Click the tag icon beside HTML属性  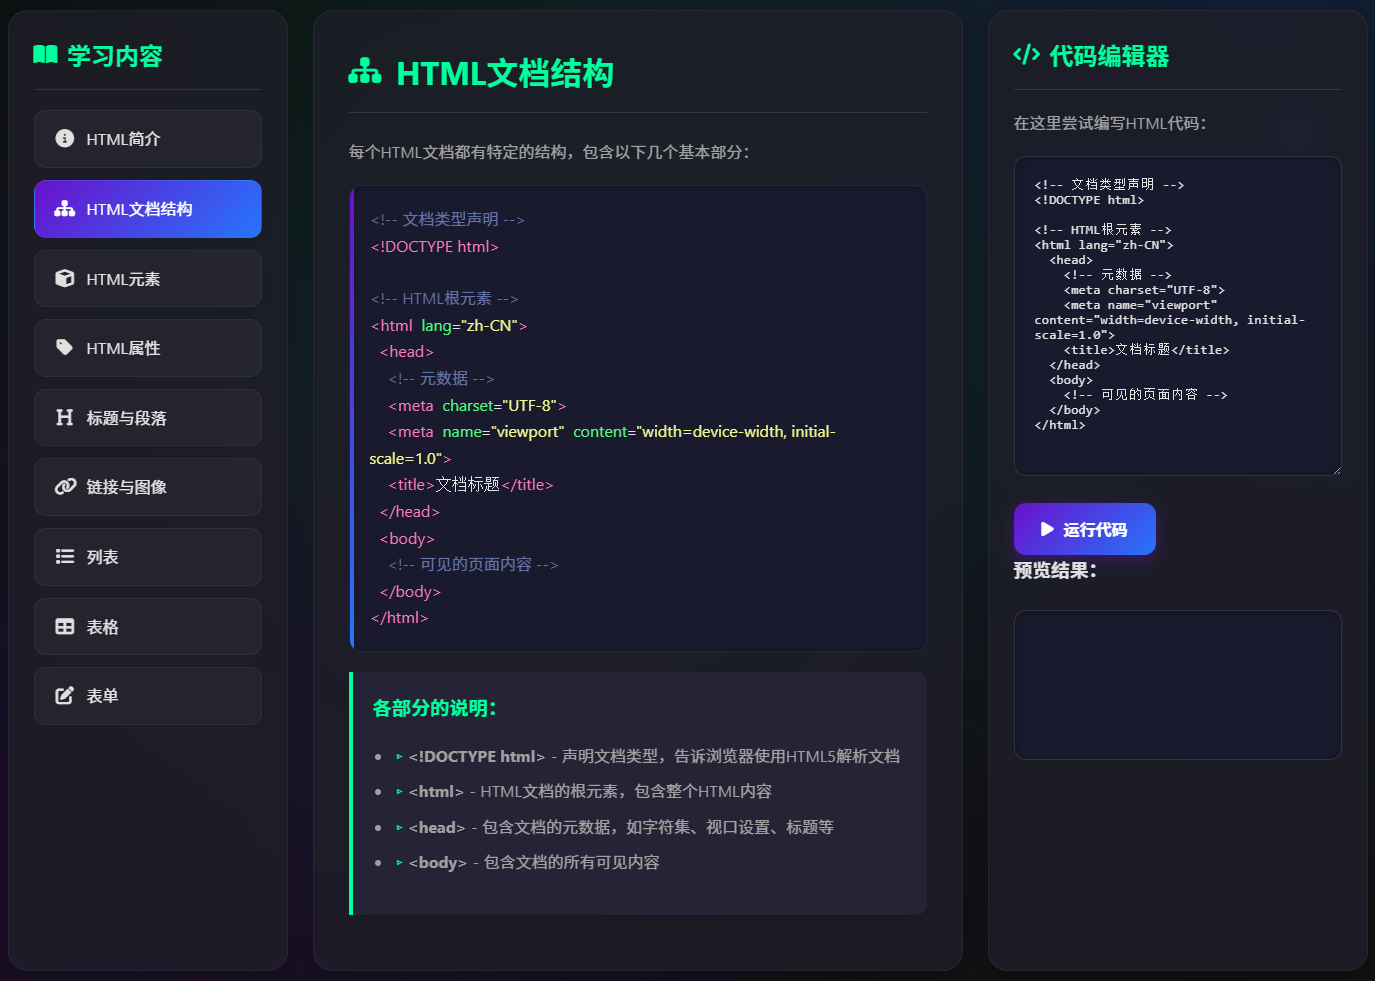(65, 348)
